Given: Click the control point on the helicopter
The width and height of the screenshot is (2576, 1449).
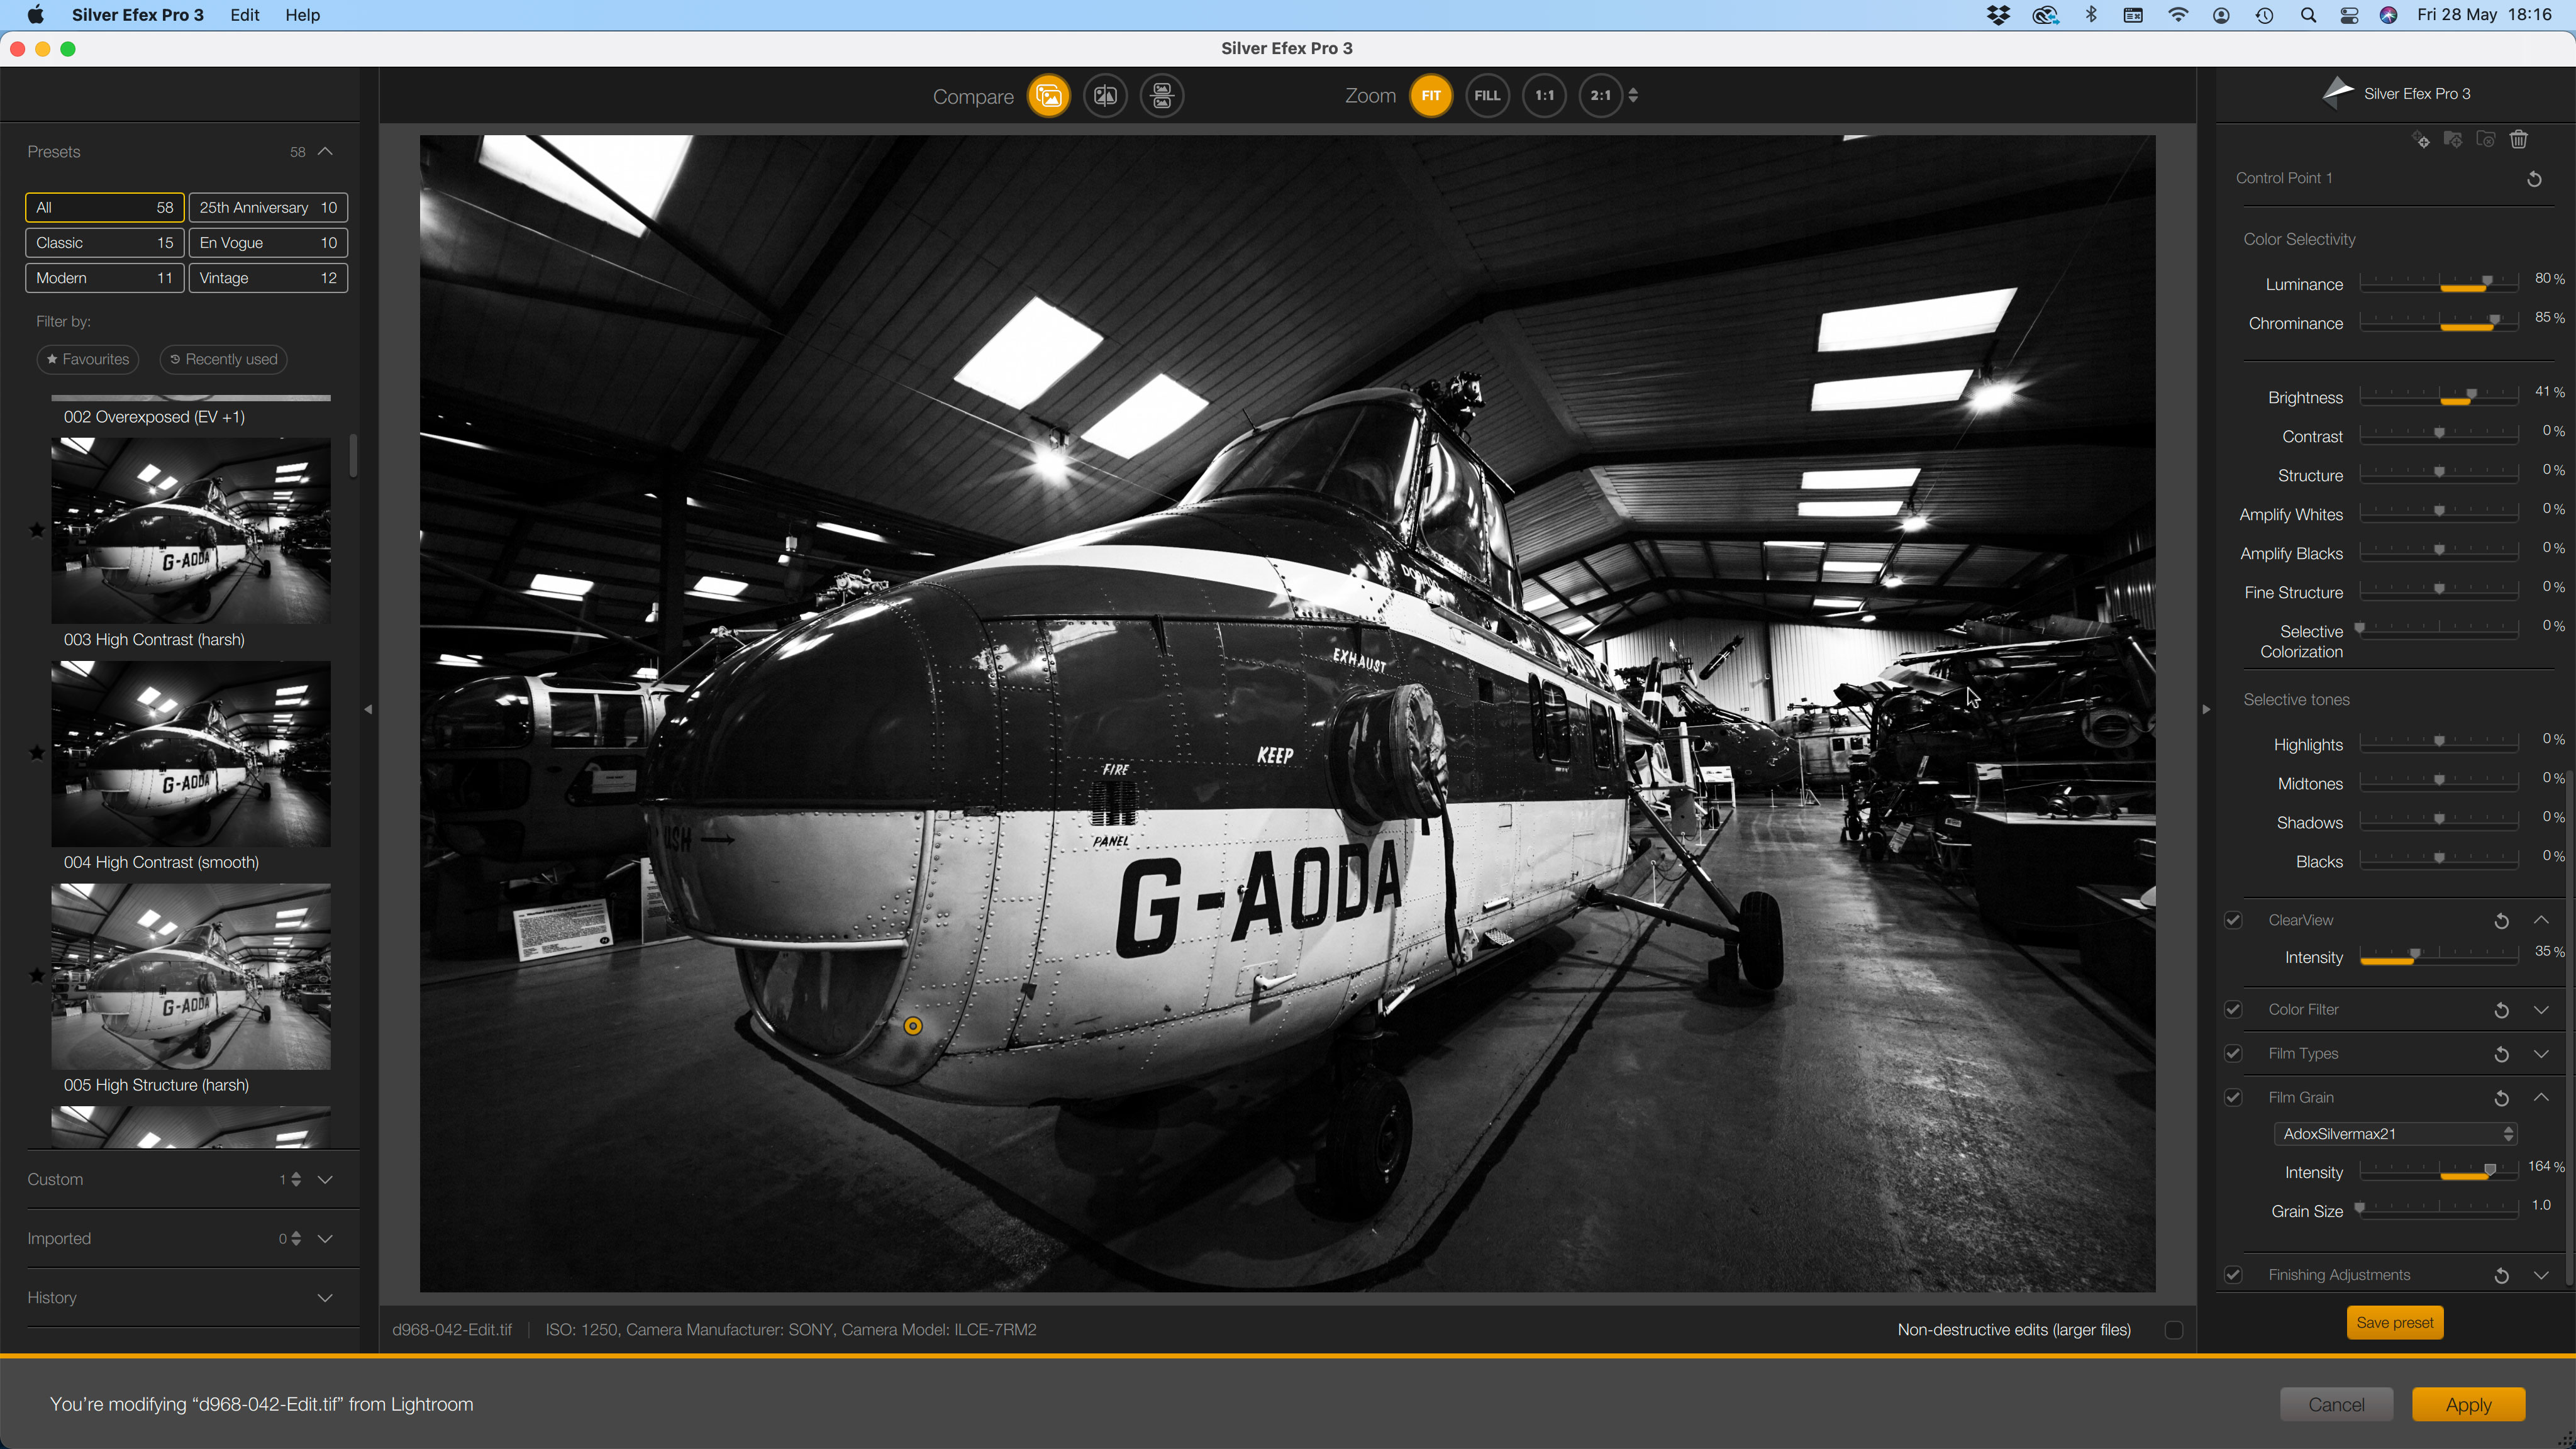Looking at the screenshot, I should 912,1026.
